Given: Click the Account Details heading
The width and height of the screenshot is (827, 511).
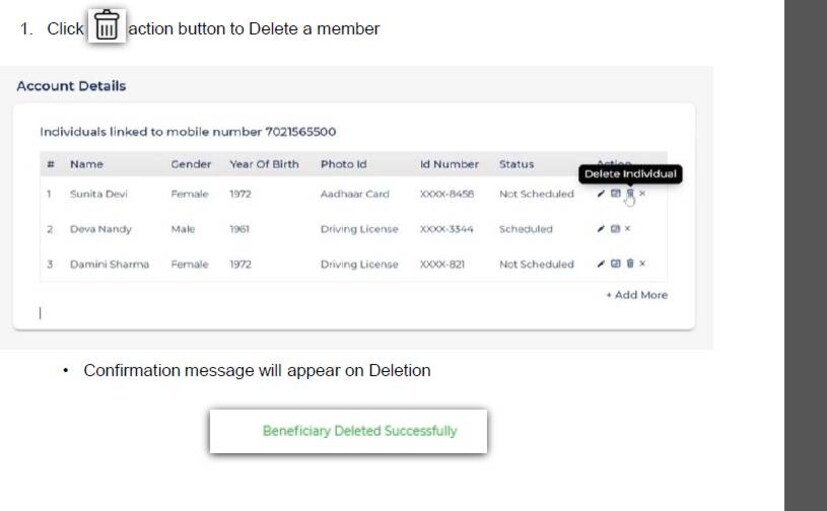Looking at the screenshot, I should pos(71,86).
